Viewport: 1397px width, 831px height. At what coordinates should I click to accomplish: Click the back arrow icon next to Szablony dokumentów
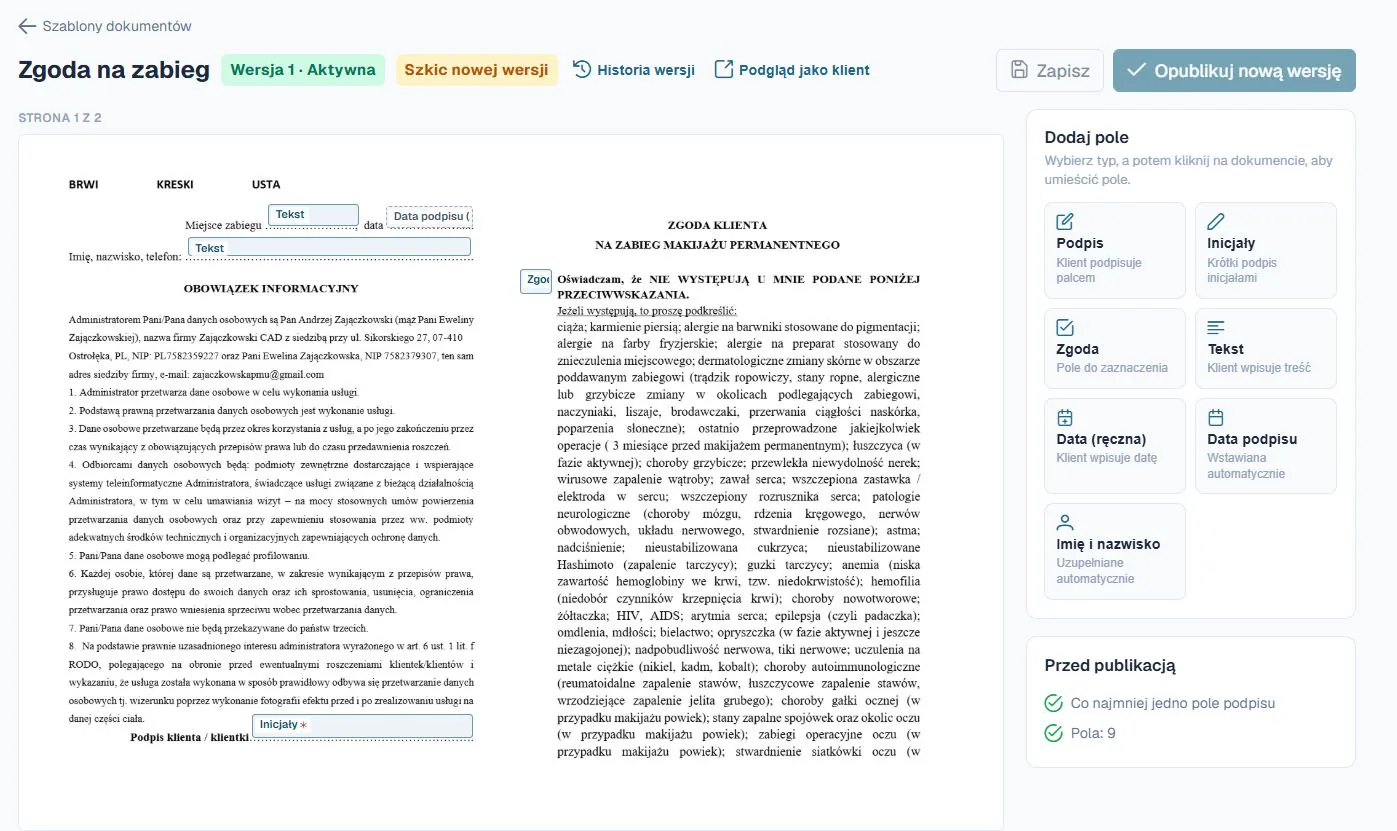tap(27, 26)
